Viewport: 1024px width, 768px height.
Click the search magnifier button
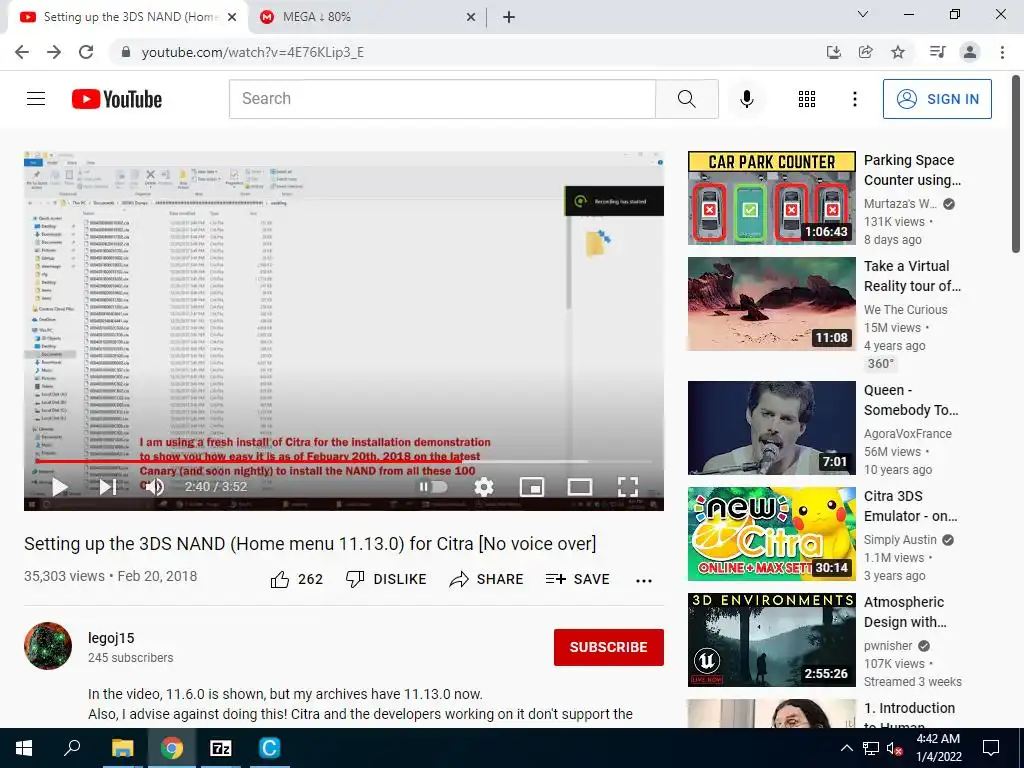686,99
